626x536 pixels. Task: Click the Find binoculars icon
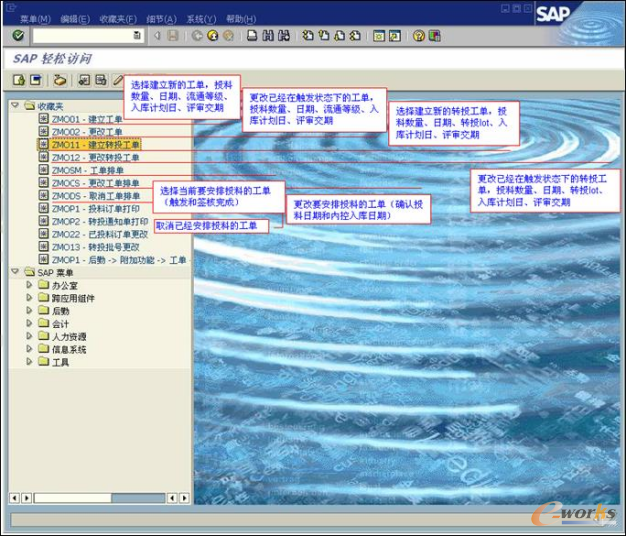click(268, 36)
